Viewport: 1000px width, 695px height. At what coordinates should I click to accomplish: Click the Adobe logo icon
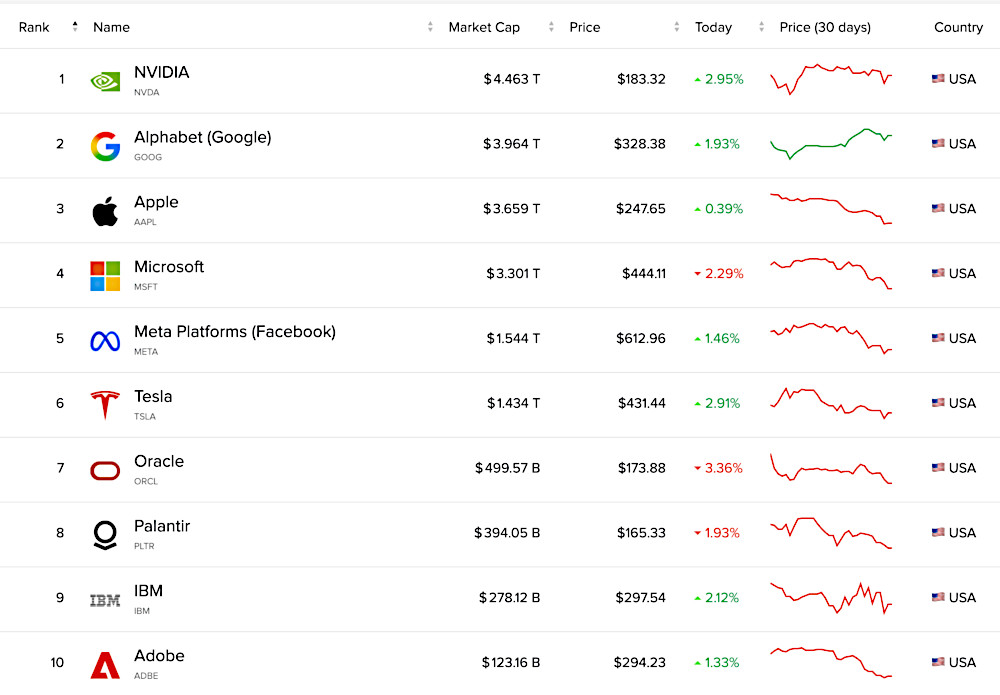pyautogui.click(x=105, y=664)
